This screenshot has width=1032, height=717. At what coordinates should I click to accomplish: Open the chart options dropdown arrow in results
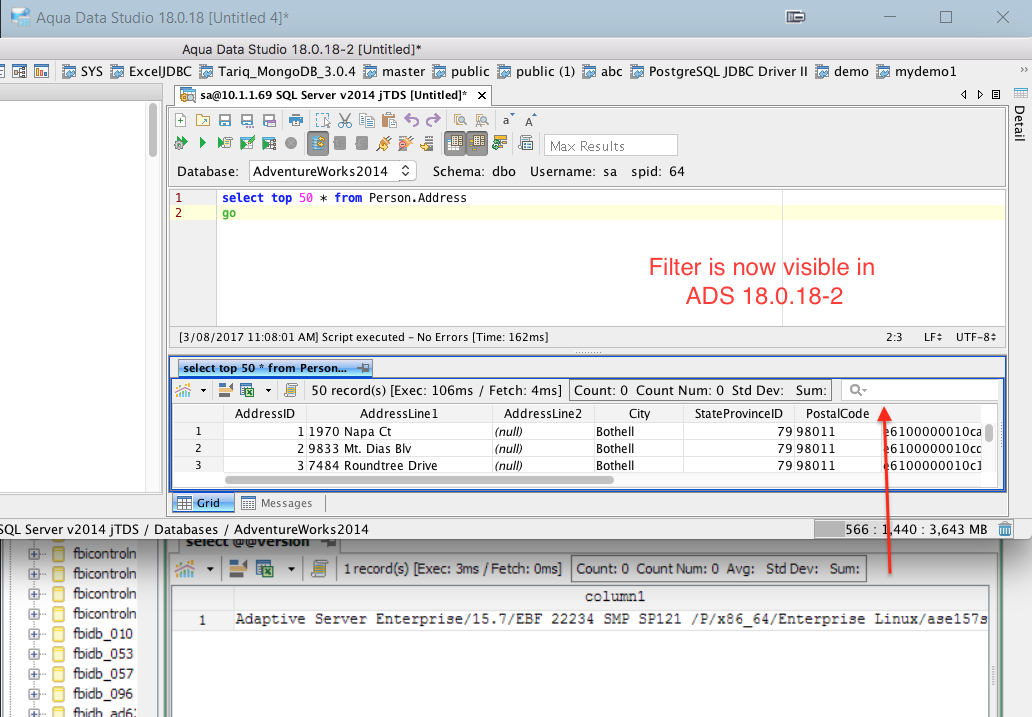(x=203, y=390)
